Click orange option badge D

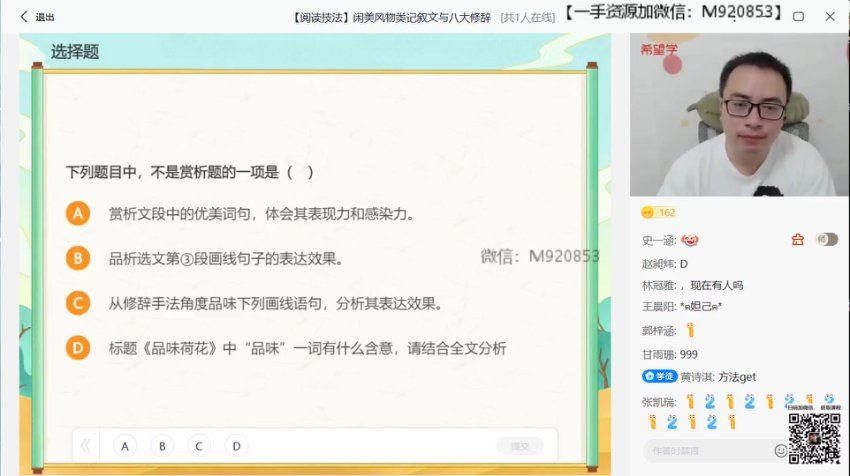tap(78, 348)
